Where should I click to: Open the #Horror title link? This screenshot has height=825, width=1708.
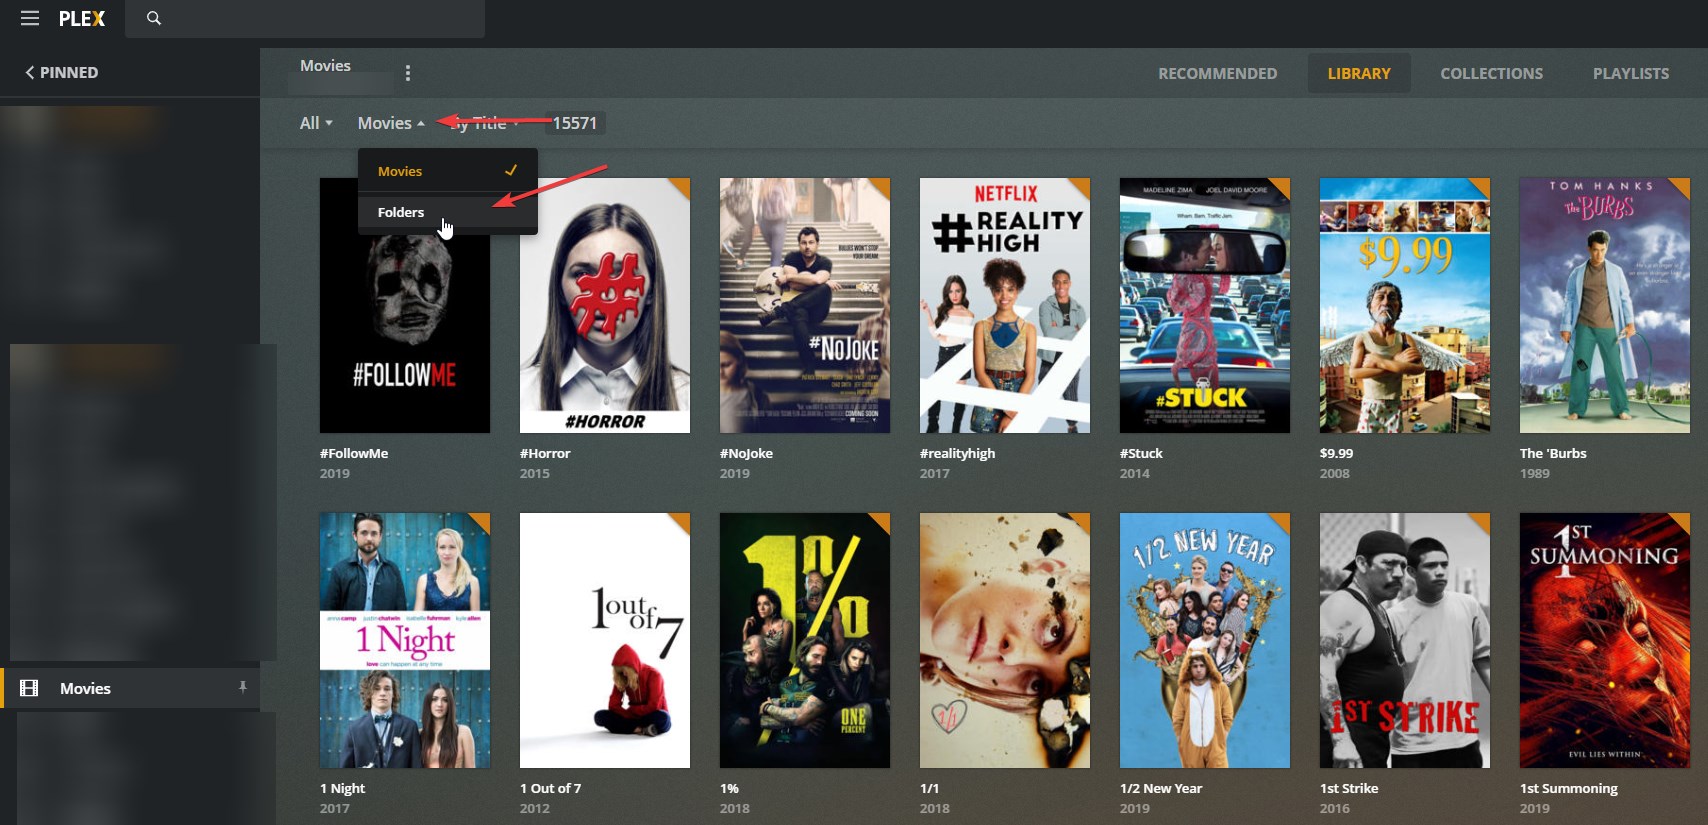click(x=545, y=453)
